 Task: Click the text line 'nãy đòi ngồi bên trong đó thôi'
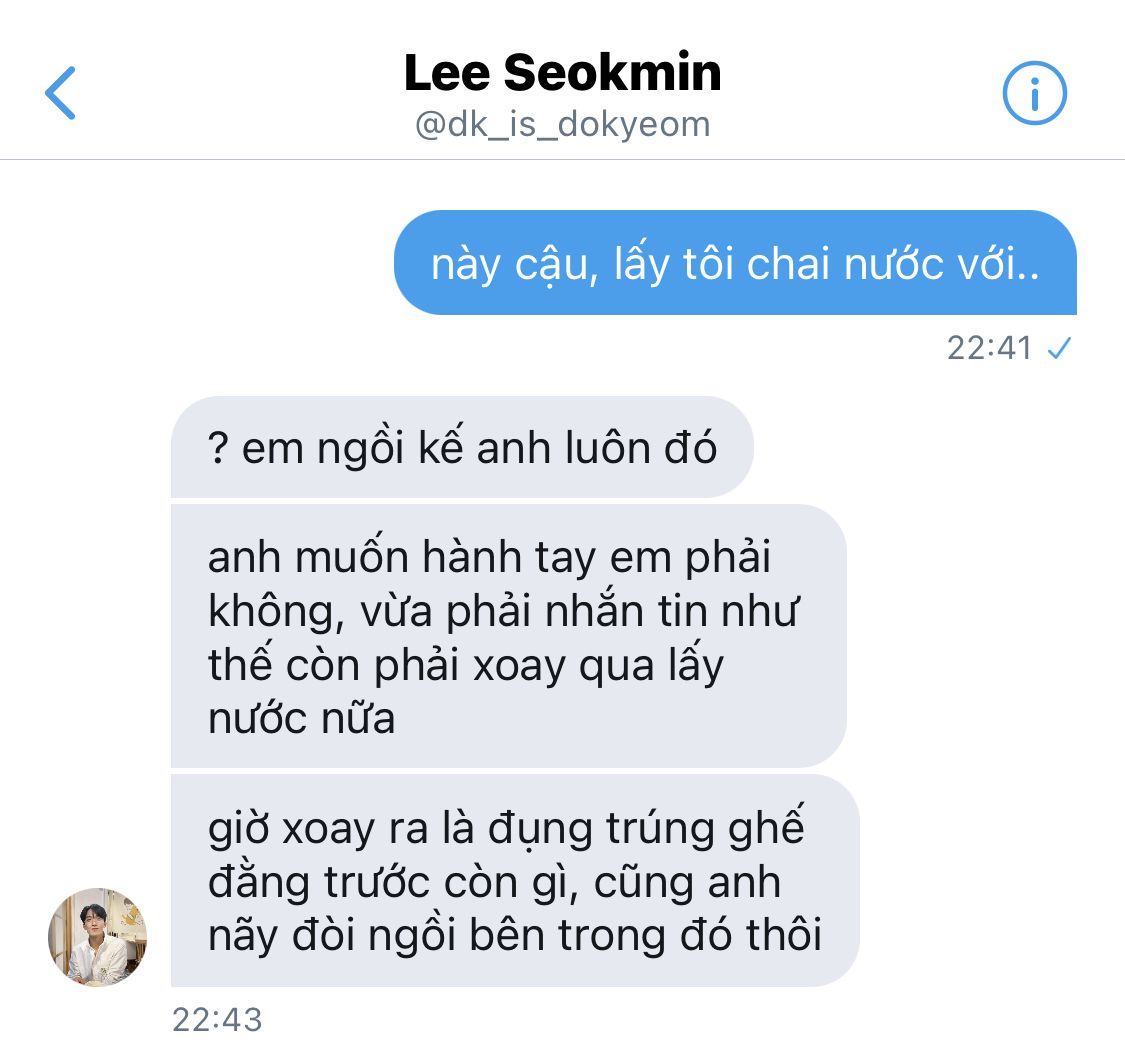pos(514,936)
